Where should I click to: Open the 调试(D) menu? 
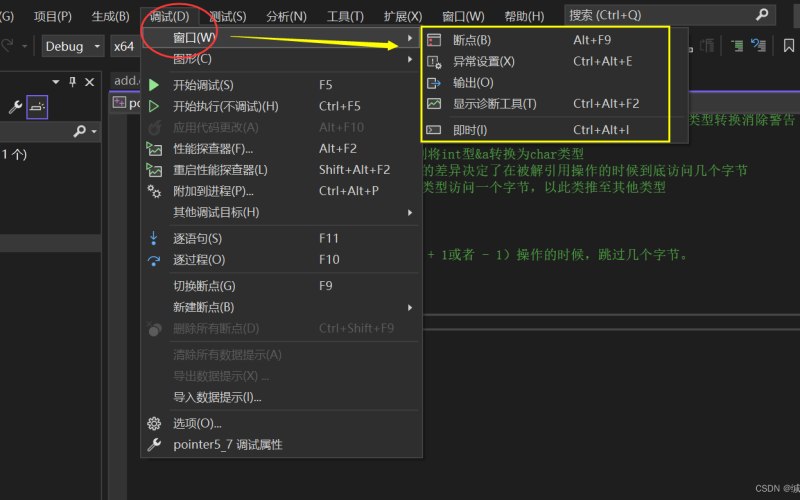[x=170, y=16]
